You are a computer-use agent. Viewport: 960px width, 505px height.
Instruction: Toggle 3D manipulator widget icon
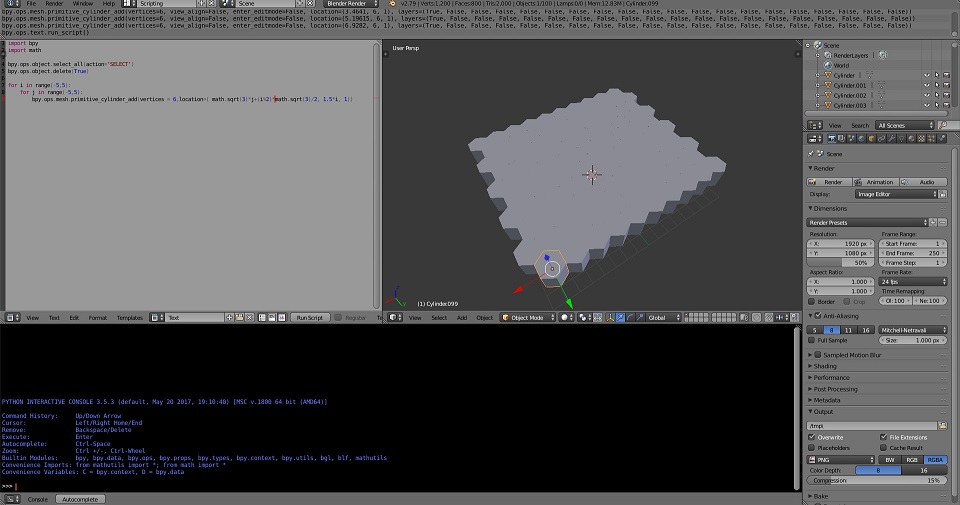pos(610,318)
